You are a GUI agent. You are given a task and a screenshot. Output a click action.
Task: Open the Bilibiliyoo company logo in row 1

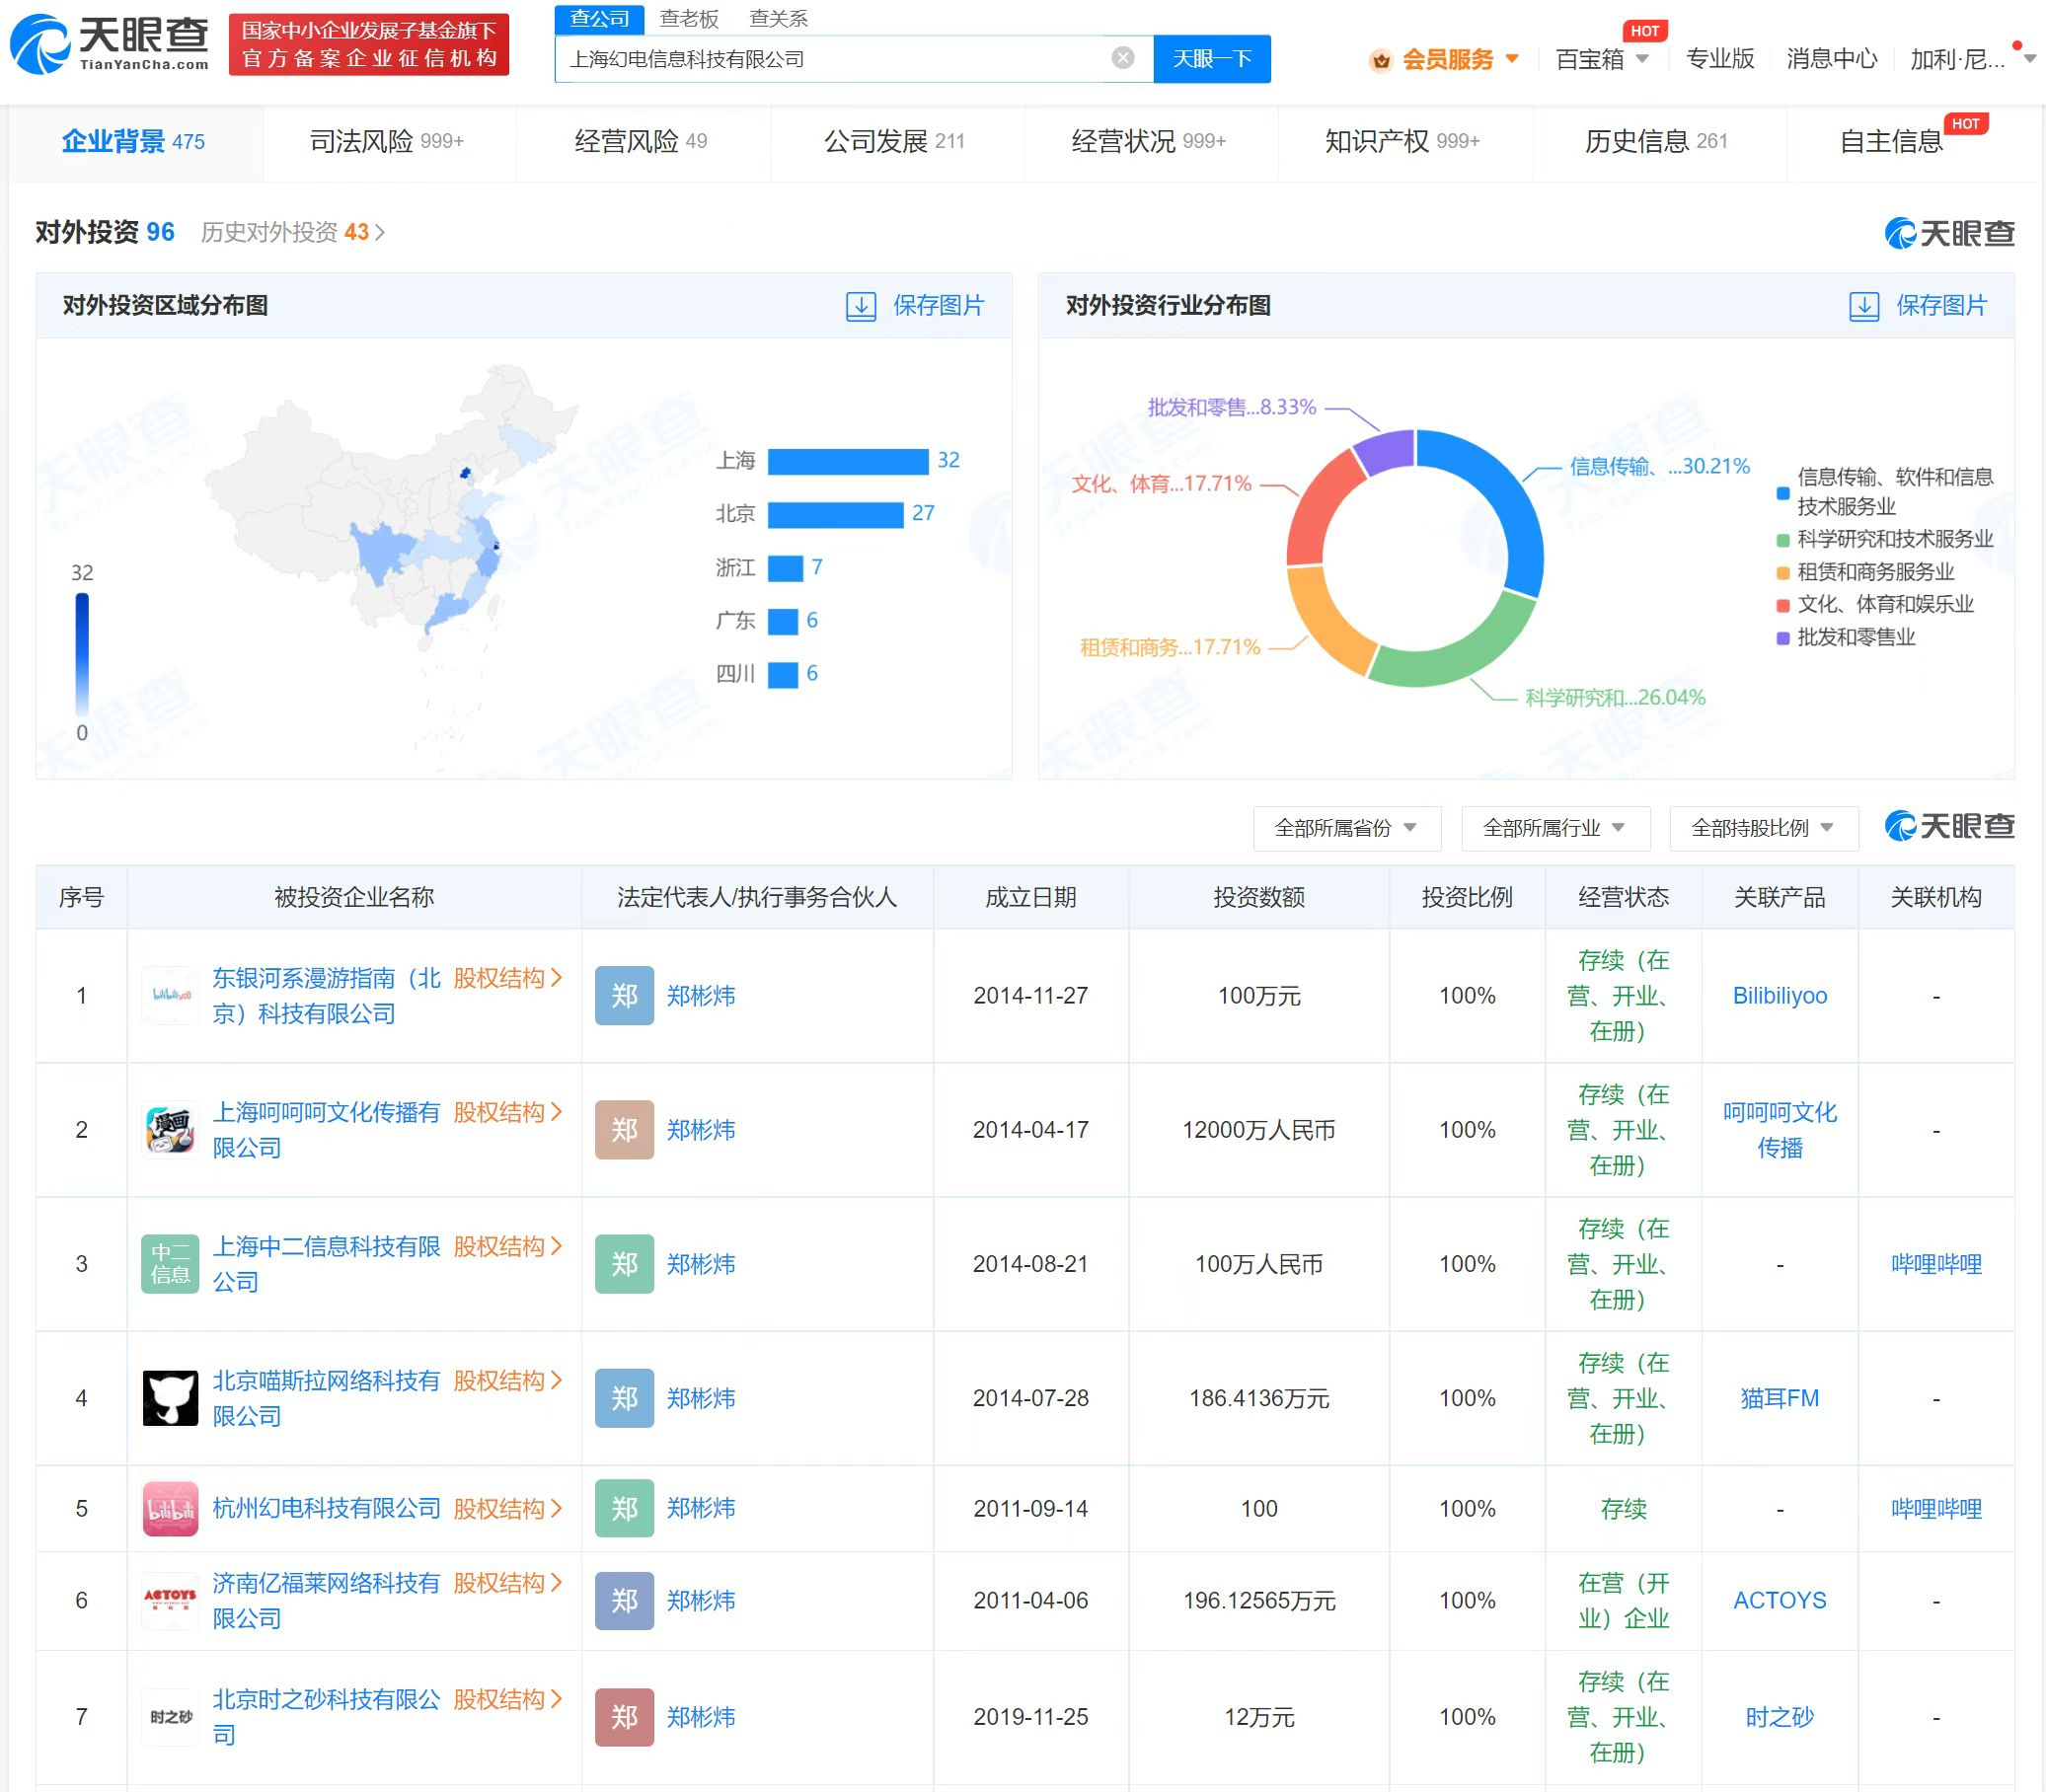tap(170, 995)
